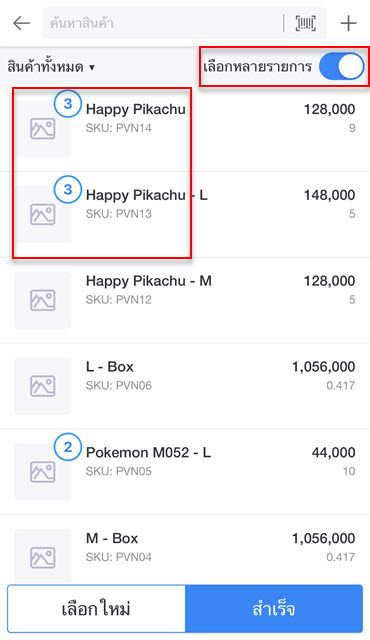The width and height of the screenshot is (370, 640).
Task: Click the เลือกใหม่ reset button
Action: tap(96, 609)
